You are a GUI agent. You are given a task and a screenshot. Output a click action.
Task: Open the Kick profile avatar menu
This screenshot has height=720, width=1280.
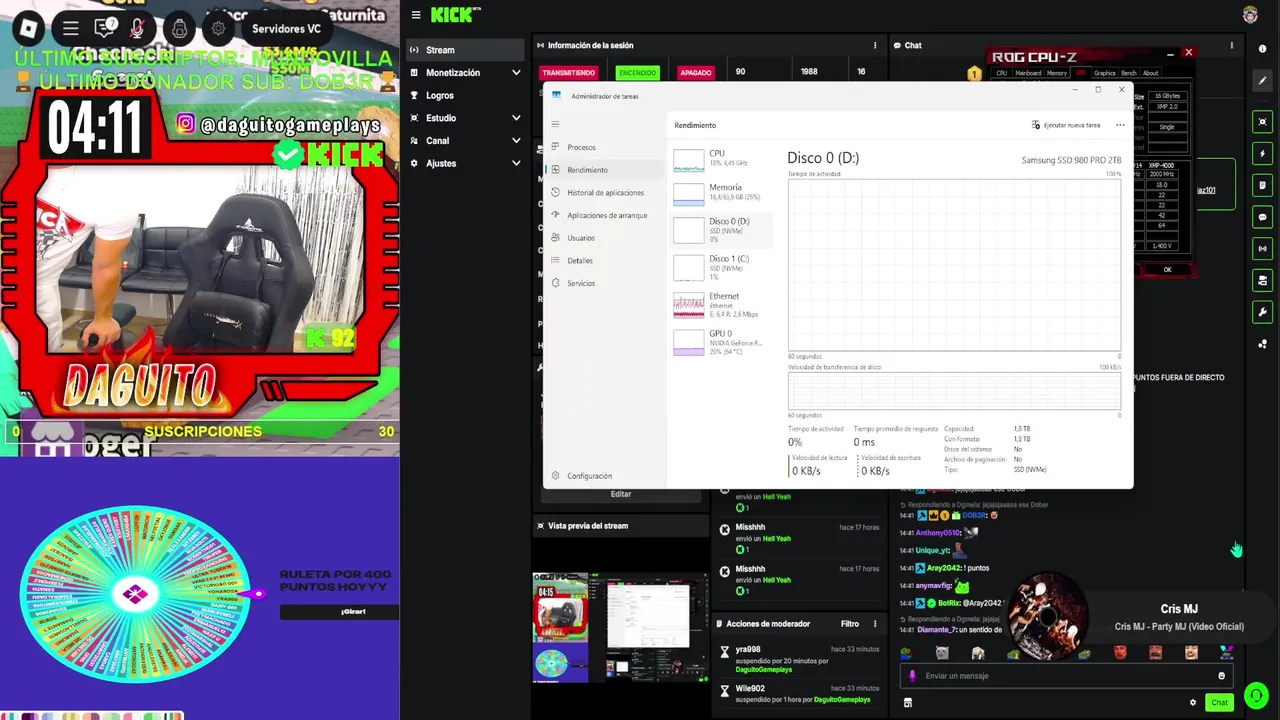pyautogui.click(x=1250, y=14)
